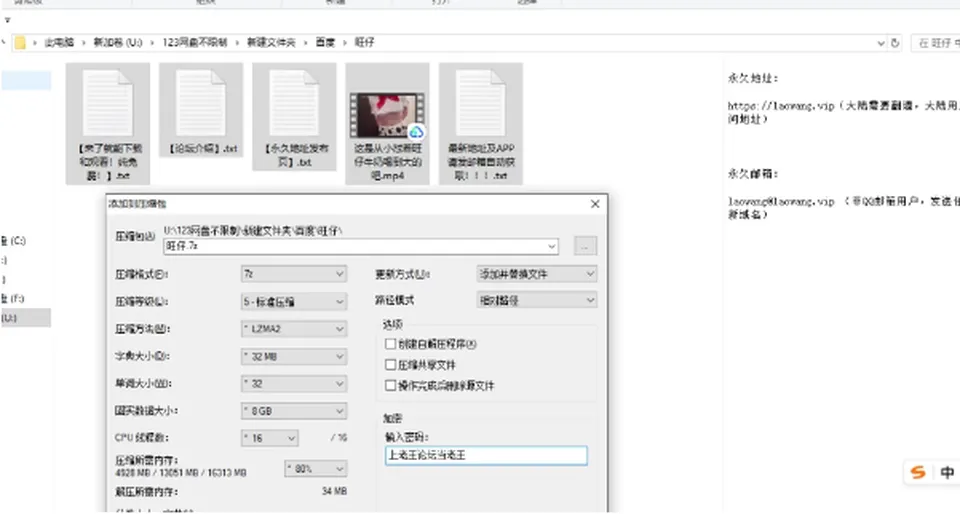Open the word size 32 dropdown
Viewport: 960px width, 514px height.
(294, 384)
